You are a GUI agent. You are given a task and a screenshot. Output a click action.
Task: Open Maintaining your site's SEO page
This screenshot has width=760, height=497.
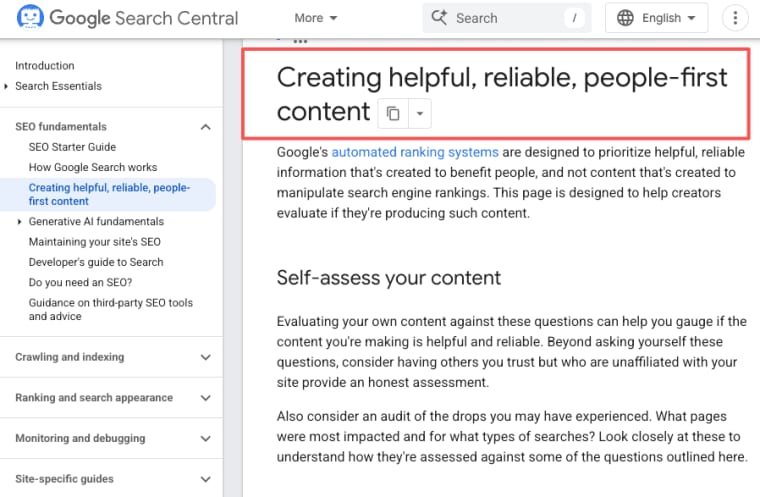[95, 242]
